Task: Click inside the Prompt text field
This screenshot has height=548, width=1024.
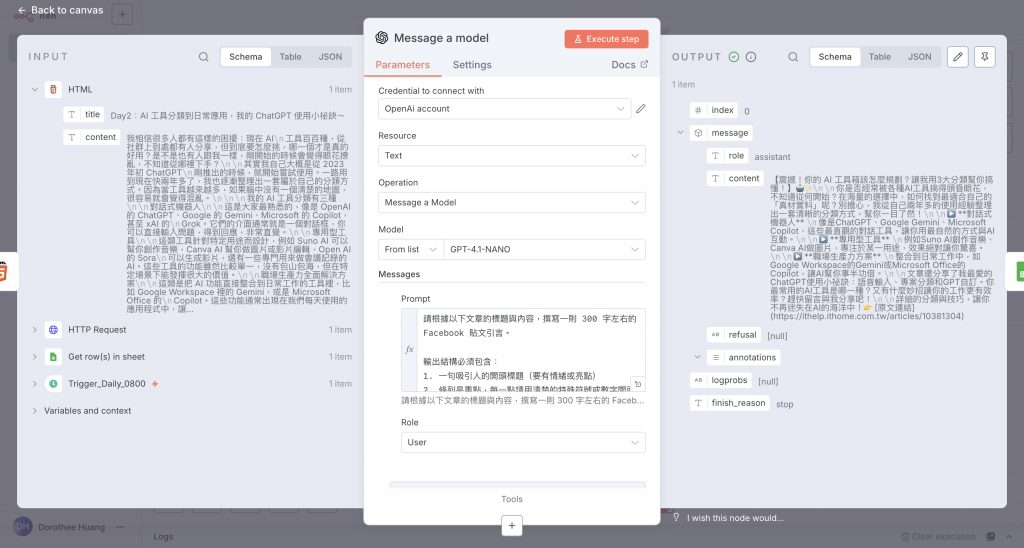Action: [530, 349]
